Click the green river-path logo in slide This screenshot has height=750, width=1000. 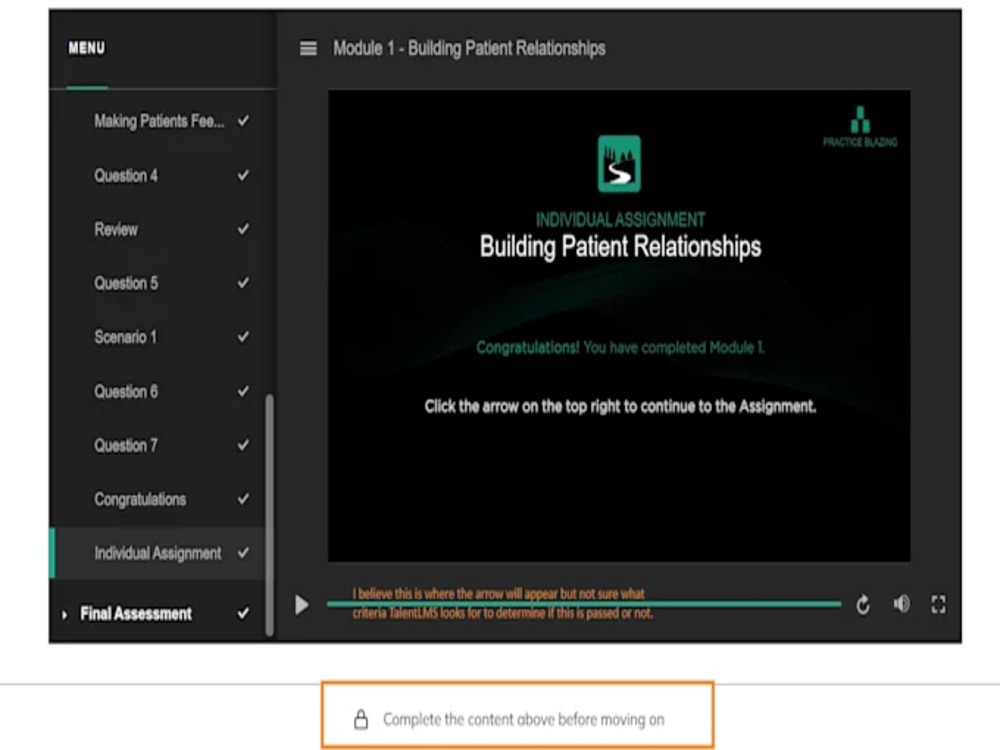(x=619, y=163)
